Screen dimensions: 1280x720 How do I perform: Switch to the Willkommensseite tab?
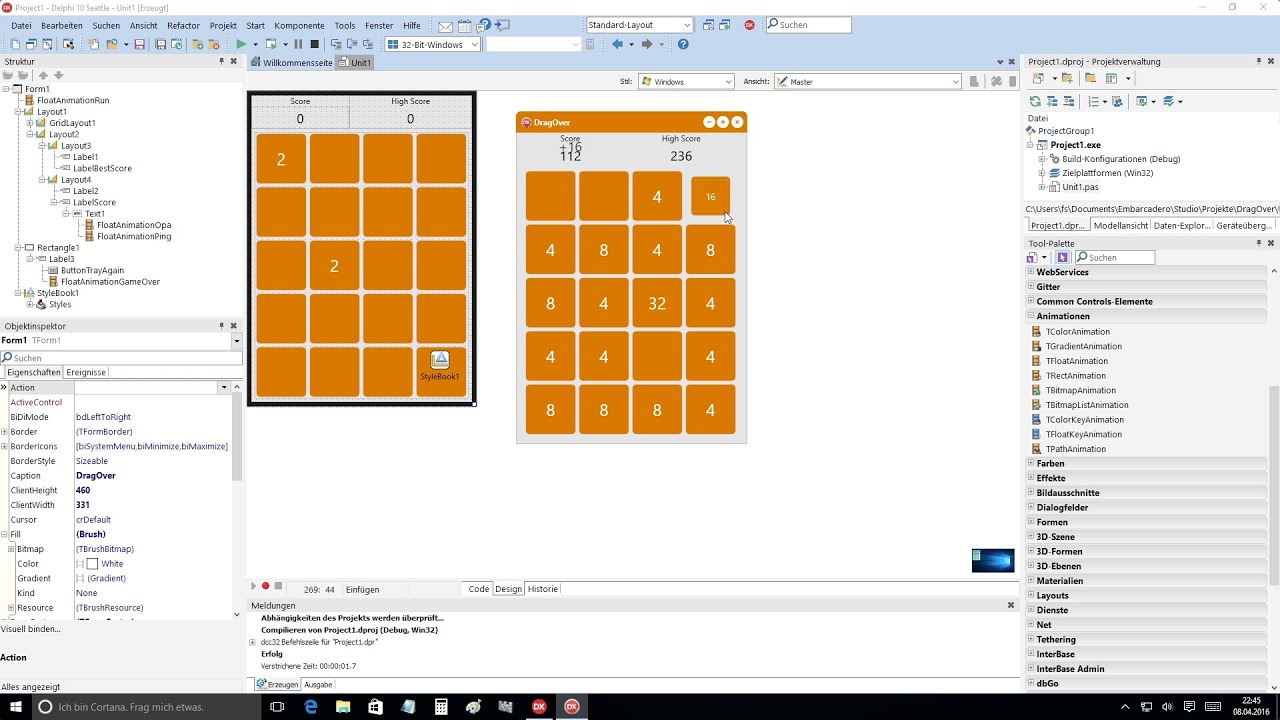click(292, 62)
